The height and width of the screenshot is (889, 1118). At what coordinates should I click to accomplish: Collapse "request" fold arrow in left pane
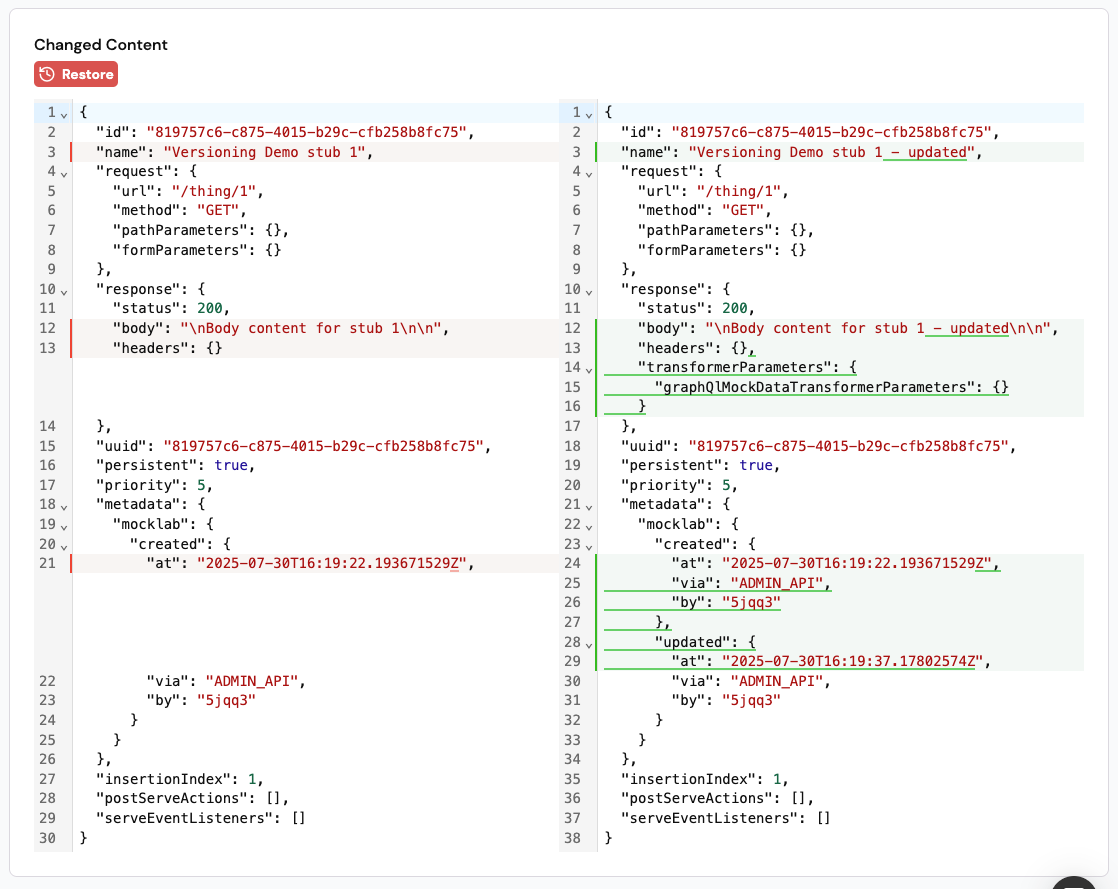click(64, 173)
